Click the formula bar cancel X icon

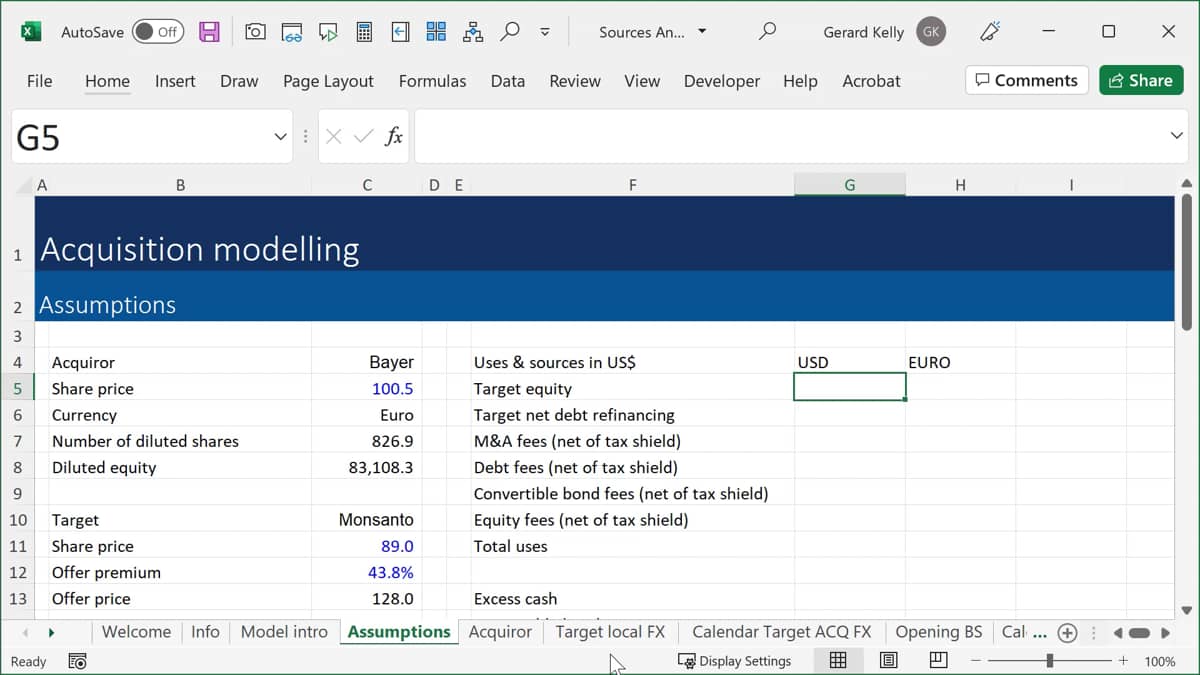(x=334, y=137)
